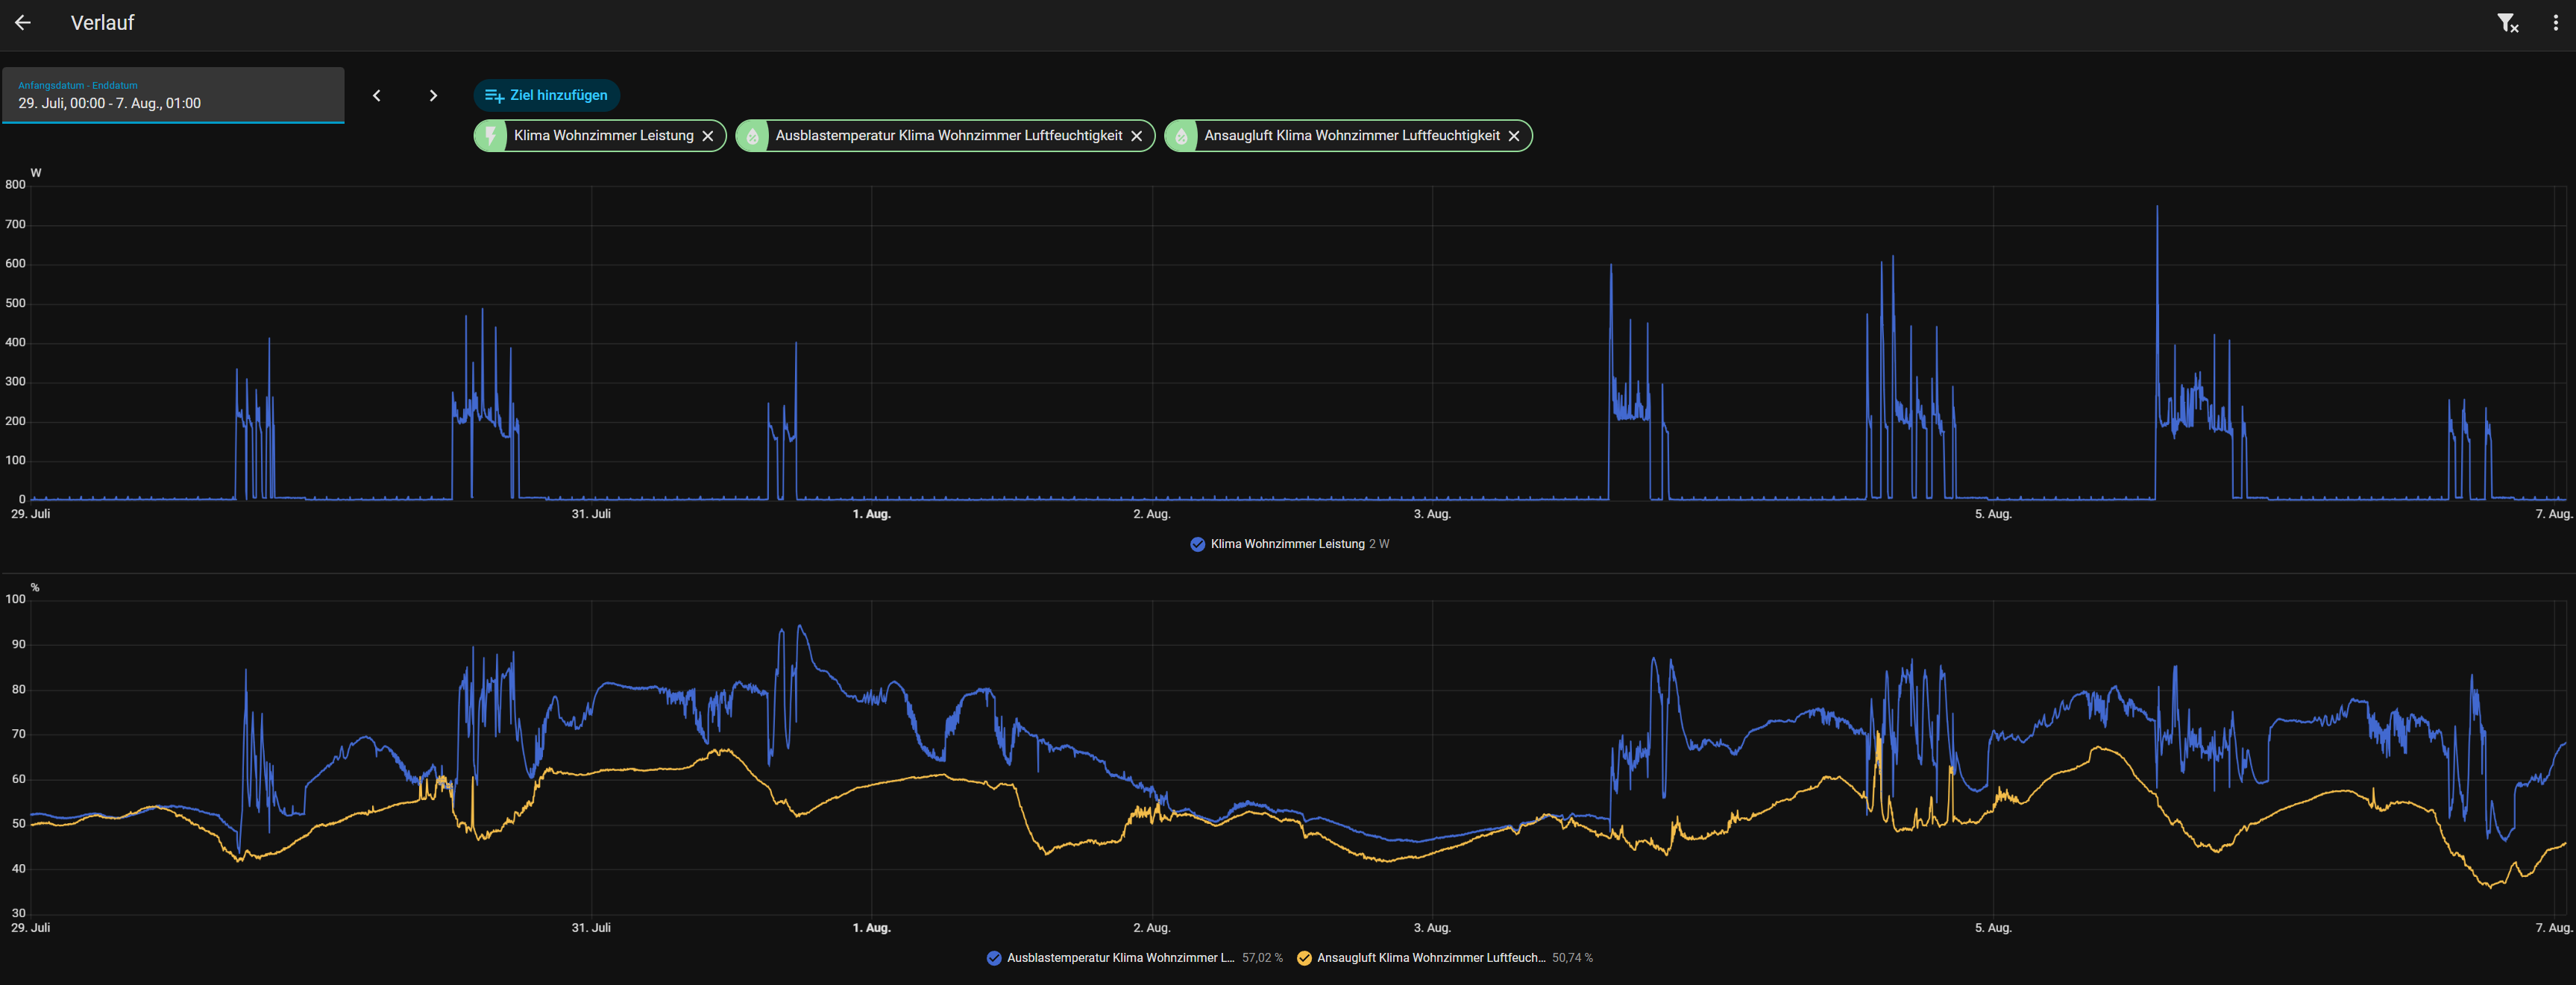Remove the Klima Wohnzimmer Leistung chip
The image size is (2576, 985).
coord(708,136)
